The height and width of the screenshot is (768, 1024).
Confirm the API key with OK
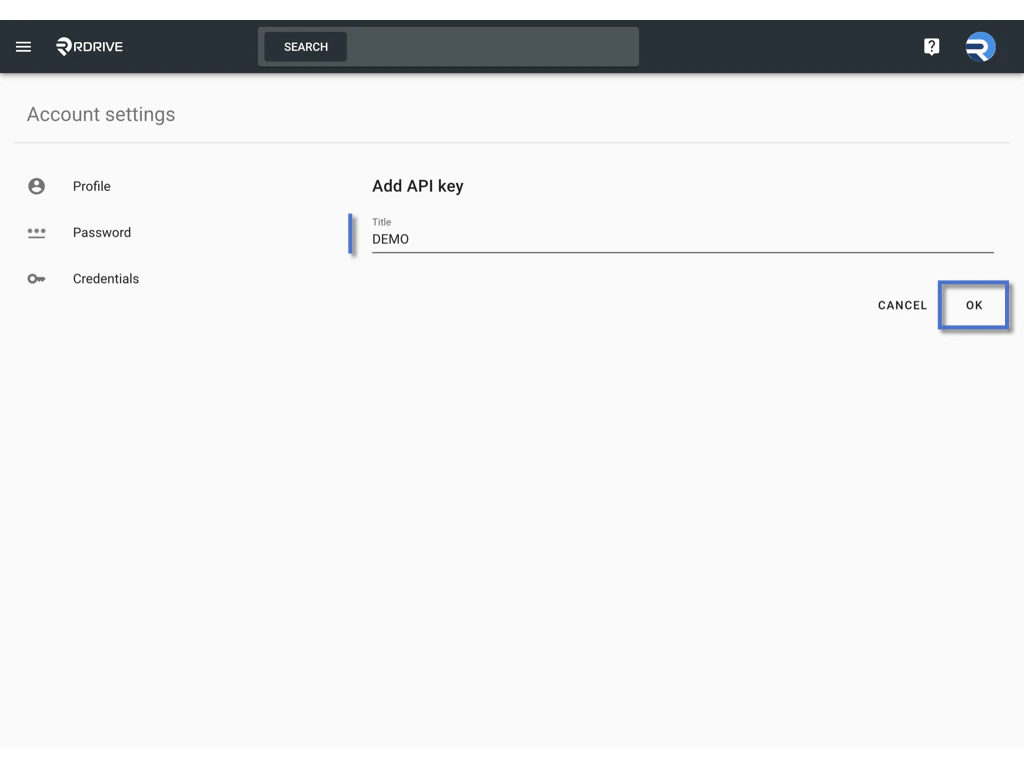click(973, 305)
